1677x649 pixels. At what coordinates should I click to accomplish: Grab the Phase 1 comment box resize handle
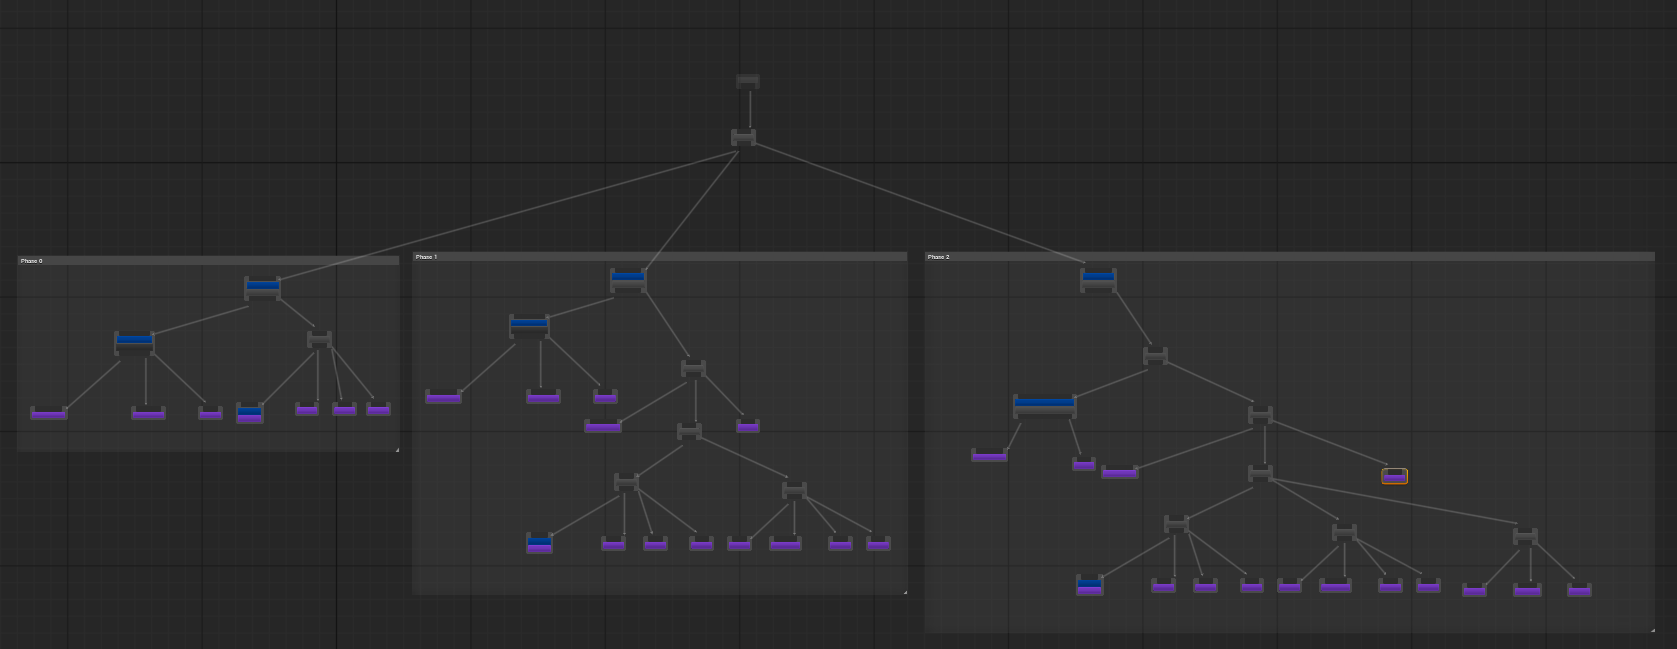[x=905, y=592]
